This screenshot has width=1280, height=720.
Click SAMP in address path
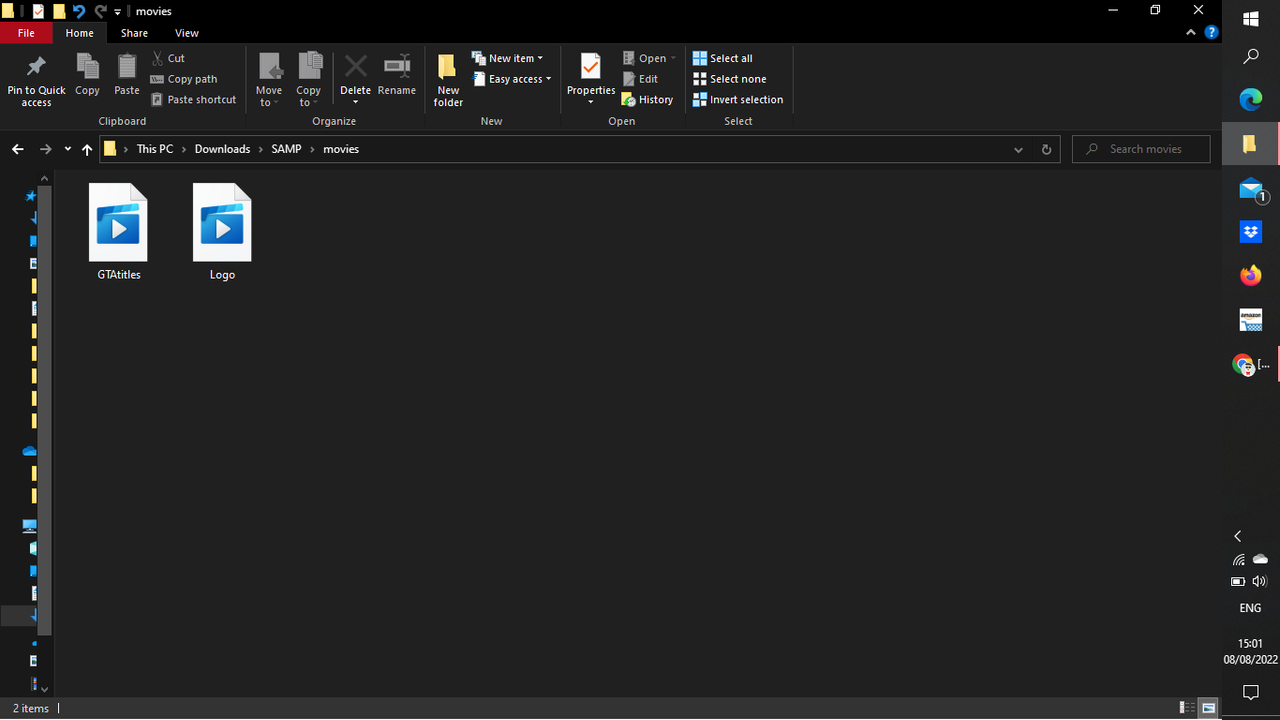click(286, 149)
